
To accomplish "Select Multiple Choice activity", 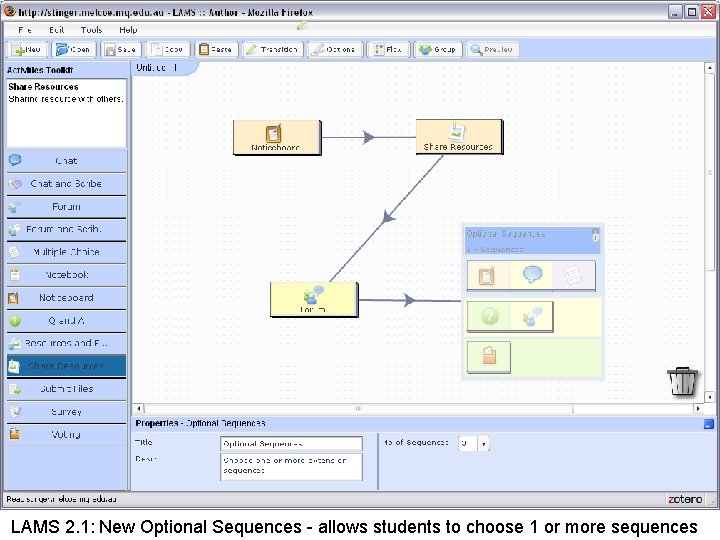I will point(67,252).
